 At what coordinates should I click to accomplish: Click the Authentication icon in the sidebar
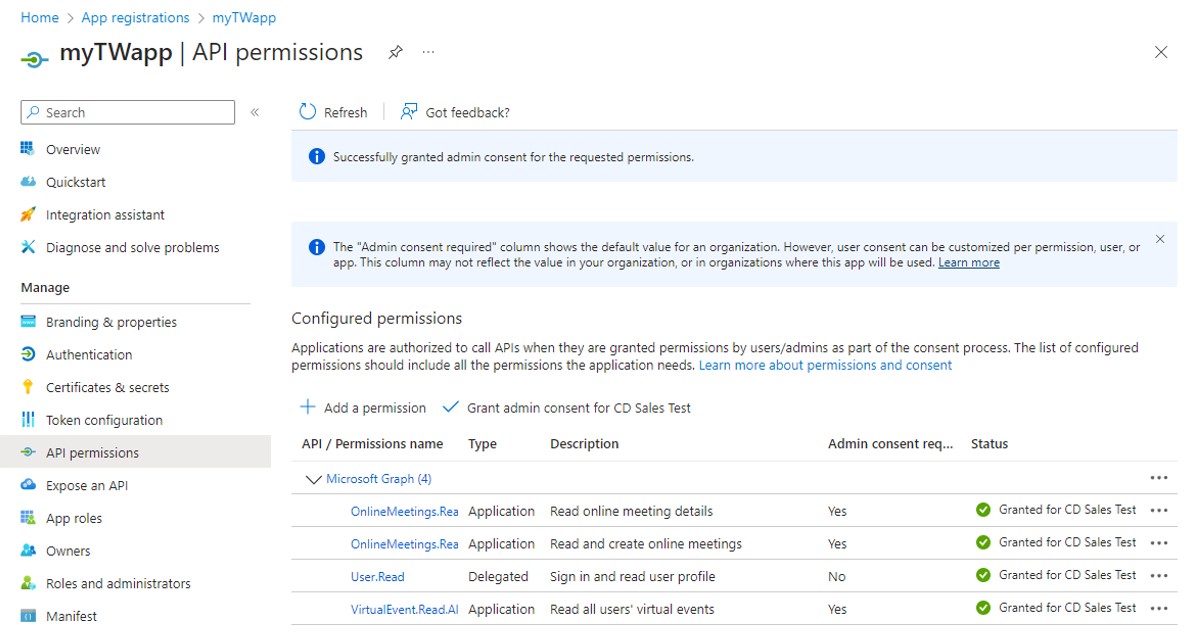28,354
